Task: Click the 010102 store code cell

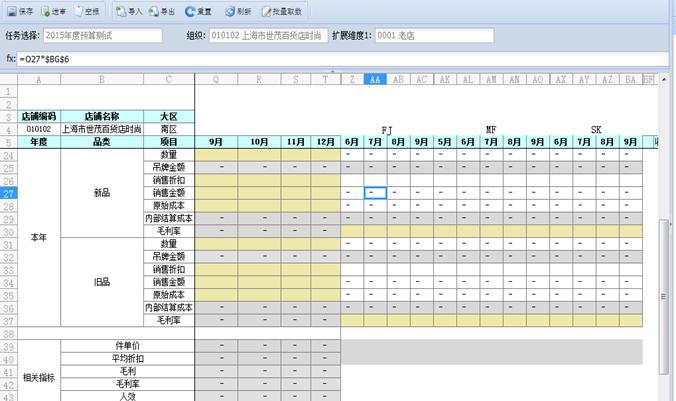Action: pyautogui.click(x=39, y=129)
